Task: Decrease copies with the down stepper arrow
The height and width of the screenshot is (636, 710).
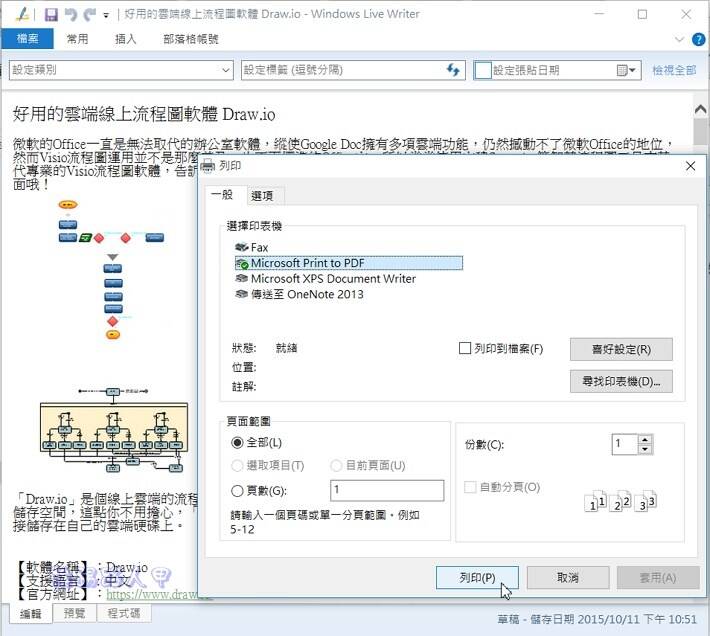Action: coord(645,450)
